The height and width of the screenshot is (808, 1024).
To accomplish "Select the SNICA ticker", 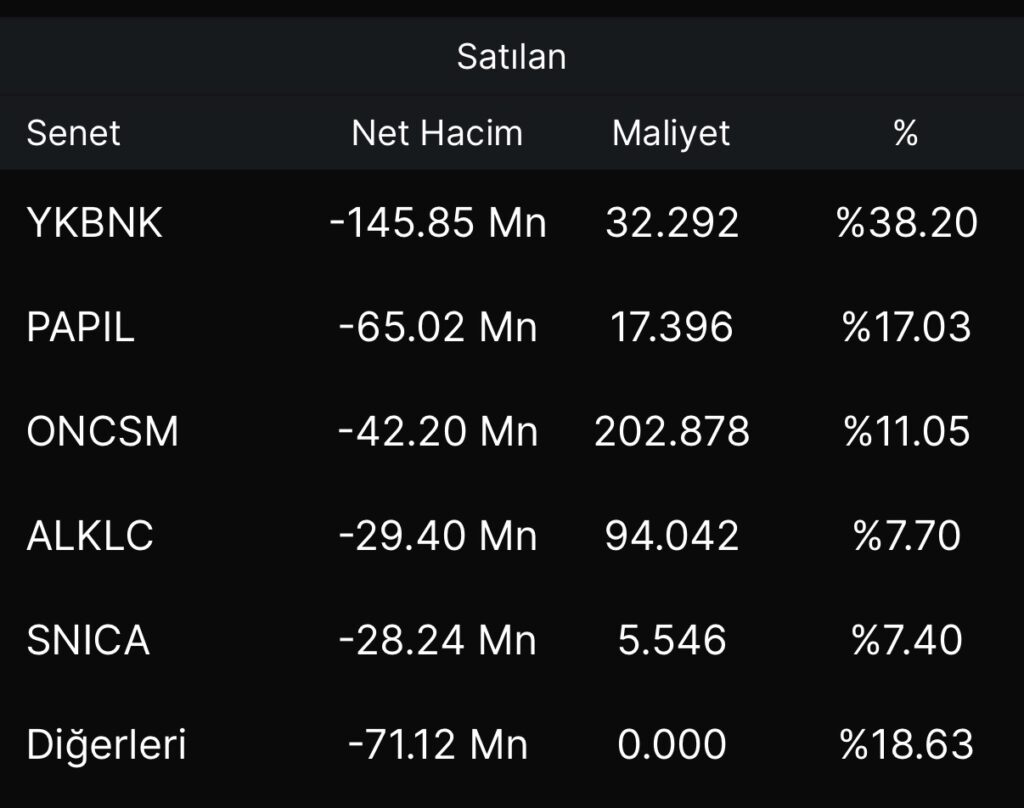I will [x=88, y=640].
